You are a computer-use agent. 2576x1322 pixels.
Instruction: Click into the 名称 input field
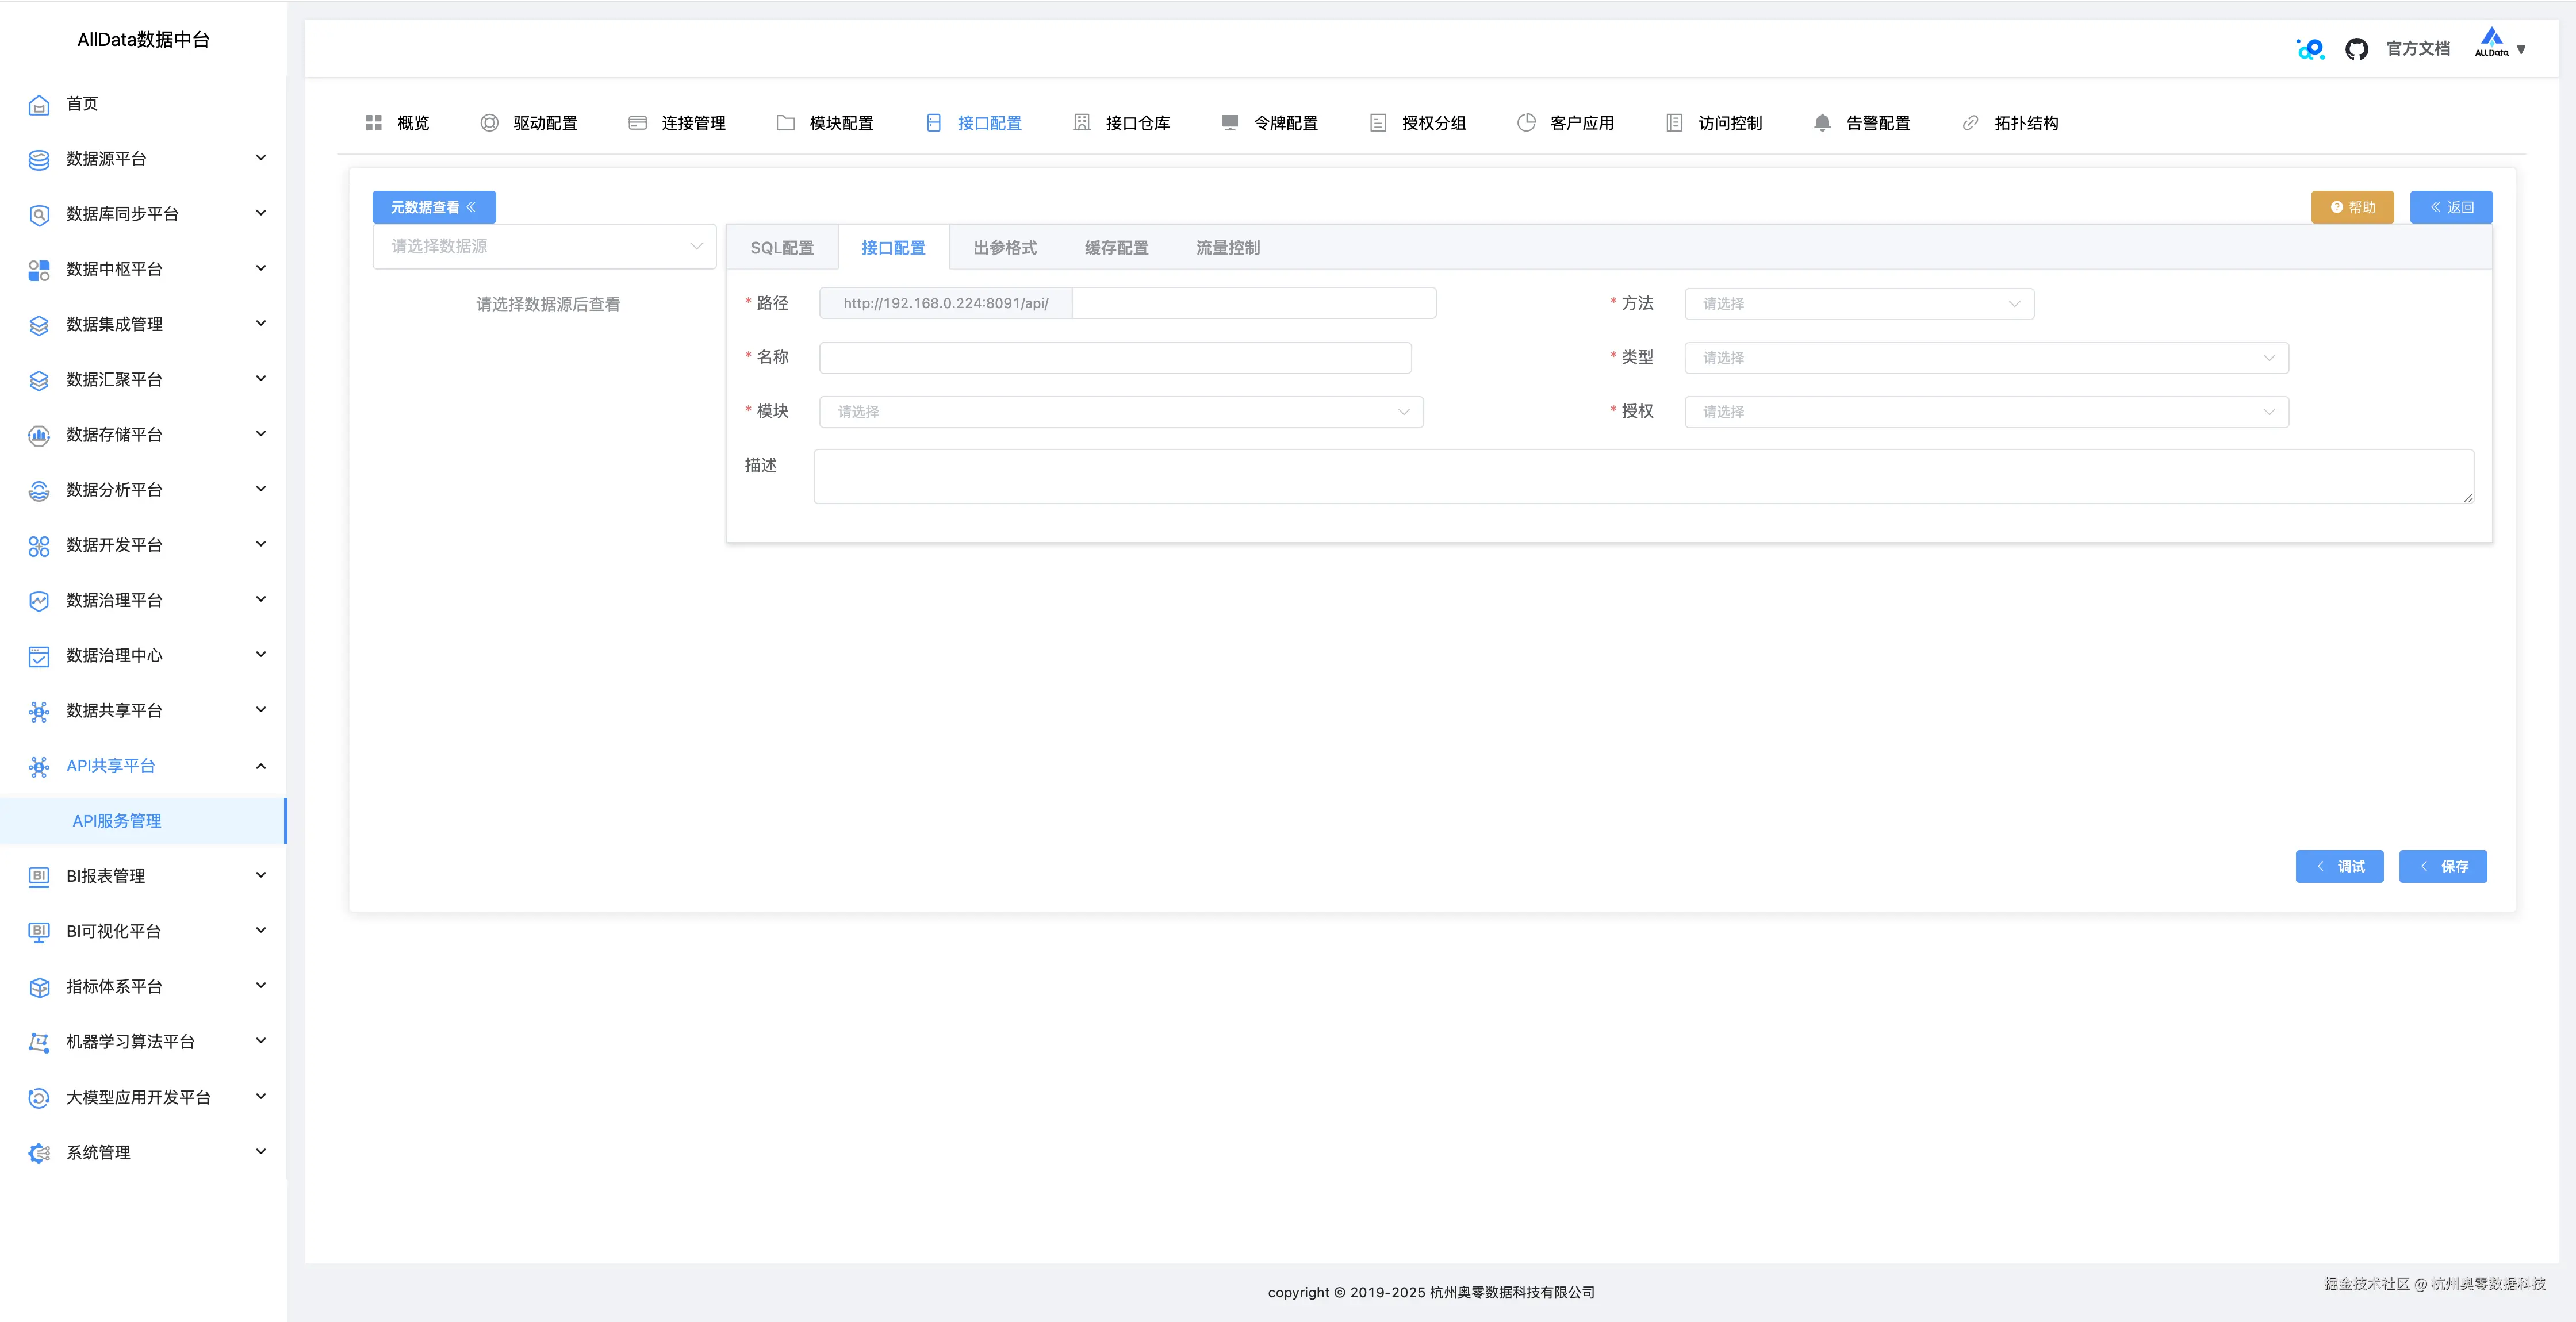click(1114, 358)
